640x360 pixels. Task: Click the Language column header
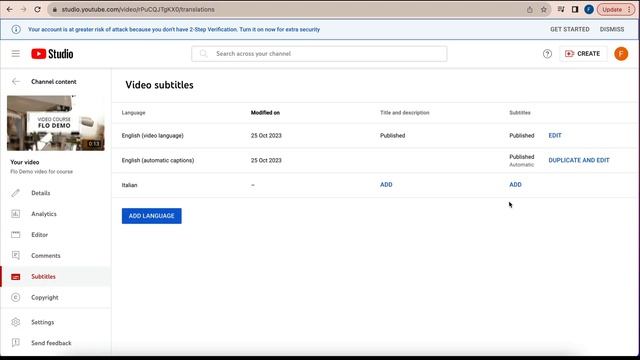pos(133,113)
